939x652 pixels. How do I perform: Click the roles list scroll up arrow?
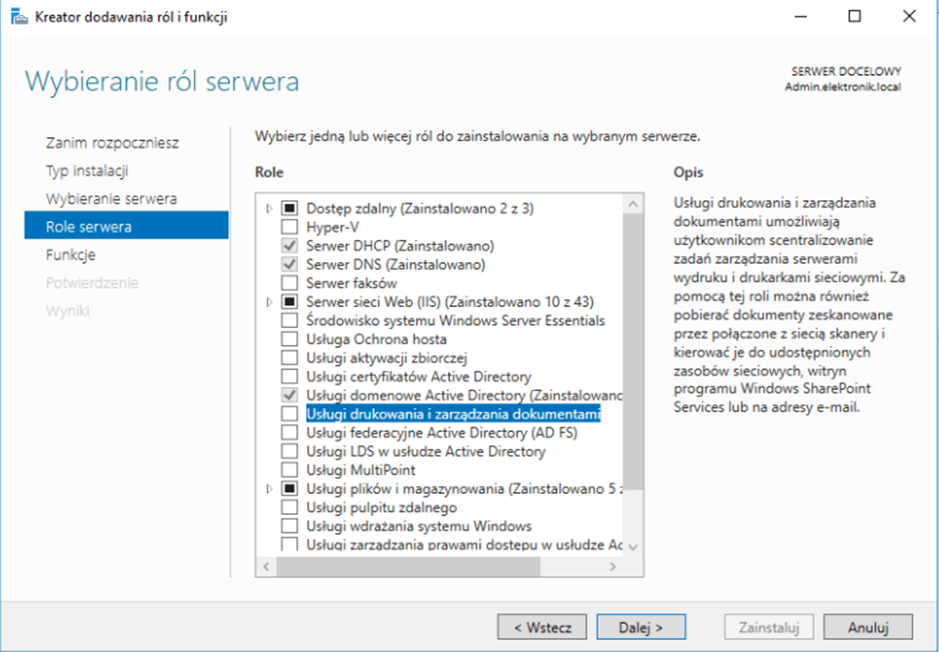coord(633,204)
